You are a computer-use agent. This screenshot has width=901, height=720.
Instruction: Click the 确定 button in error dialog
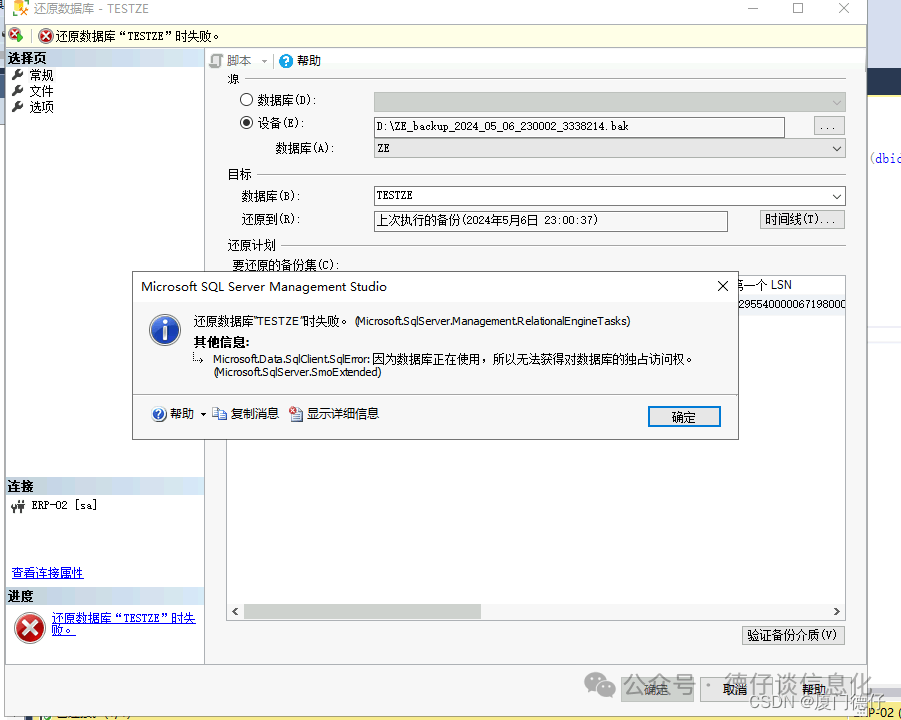[x=684, y=417]
